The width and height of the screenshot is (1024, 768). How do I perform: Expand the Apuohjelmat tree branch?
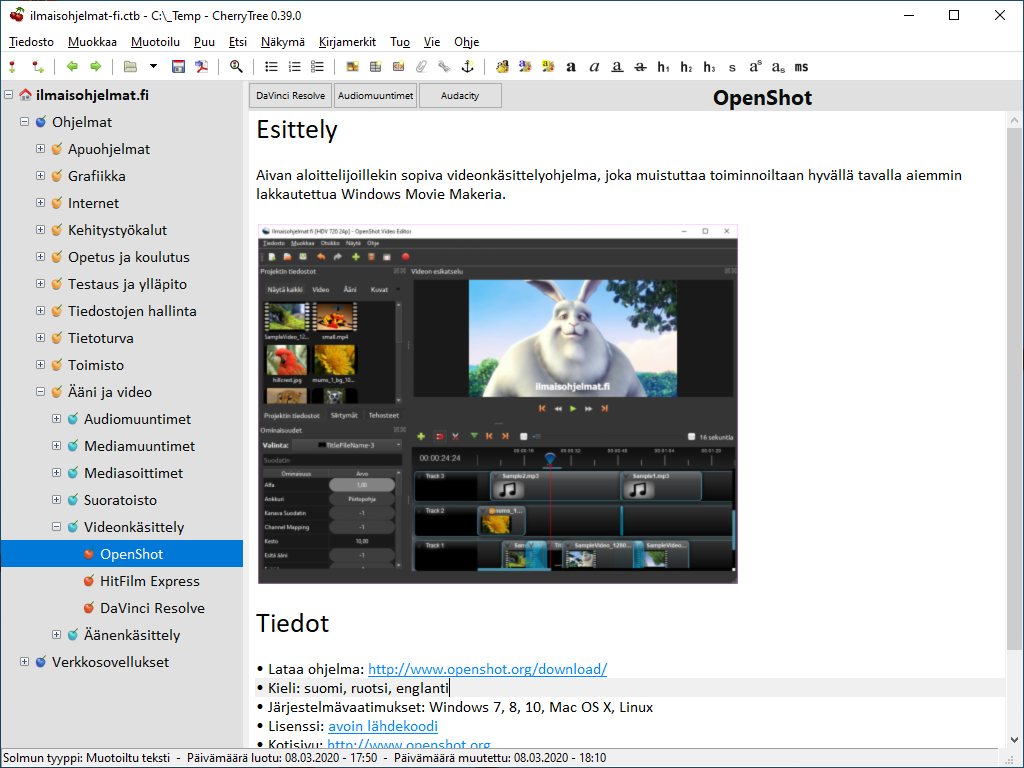(x=40, y=149)
